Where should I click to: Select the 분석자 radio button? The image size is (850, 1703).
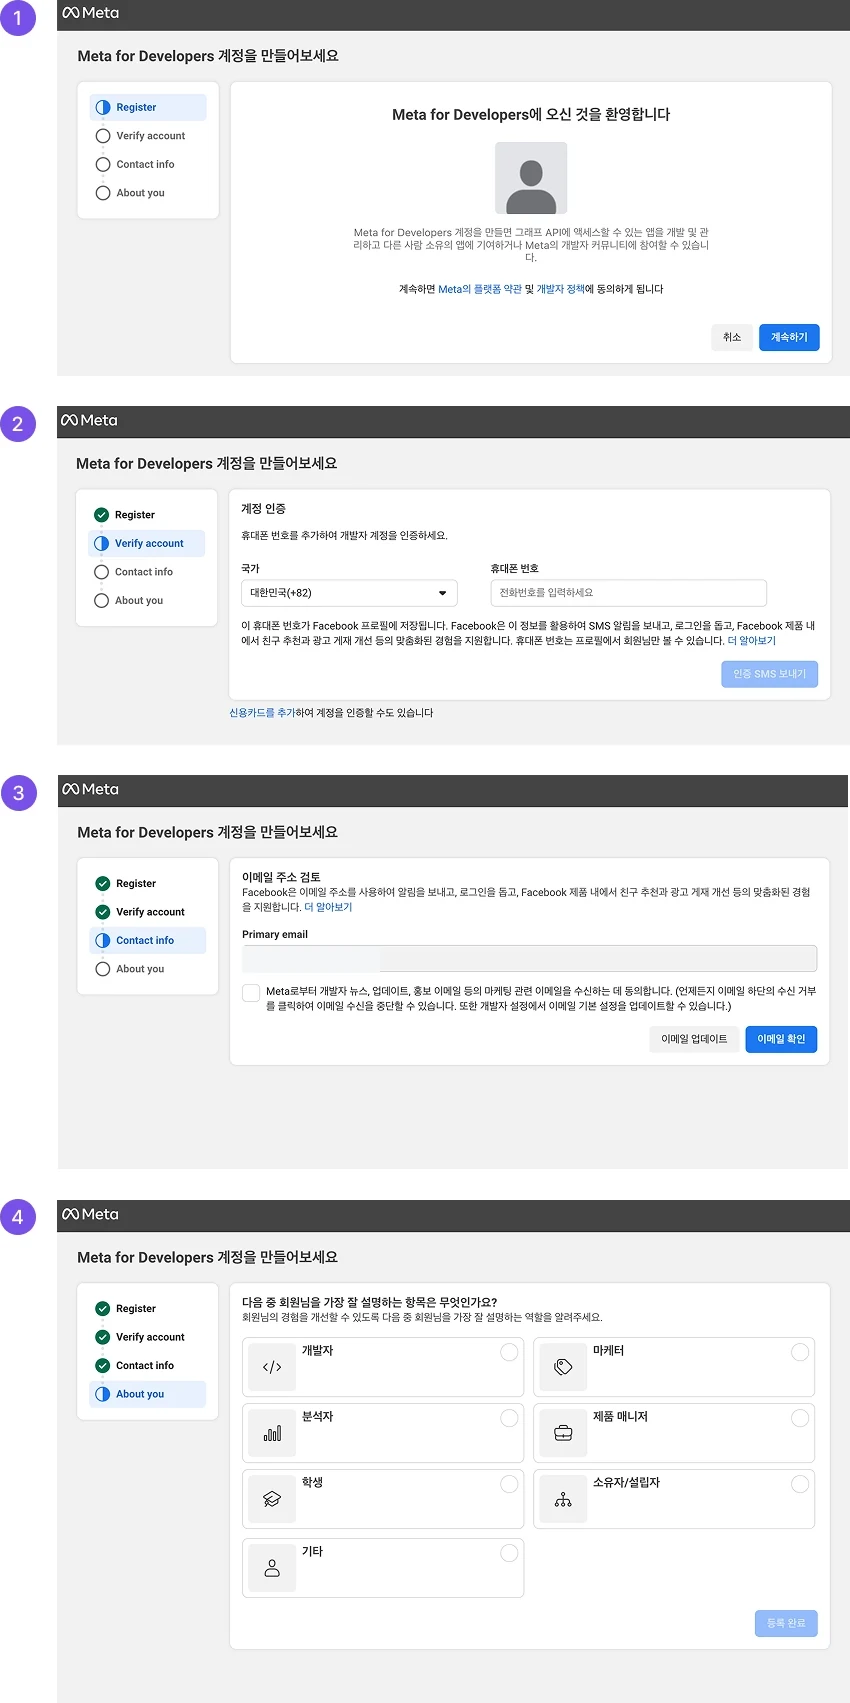(x=509, y=1418)
